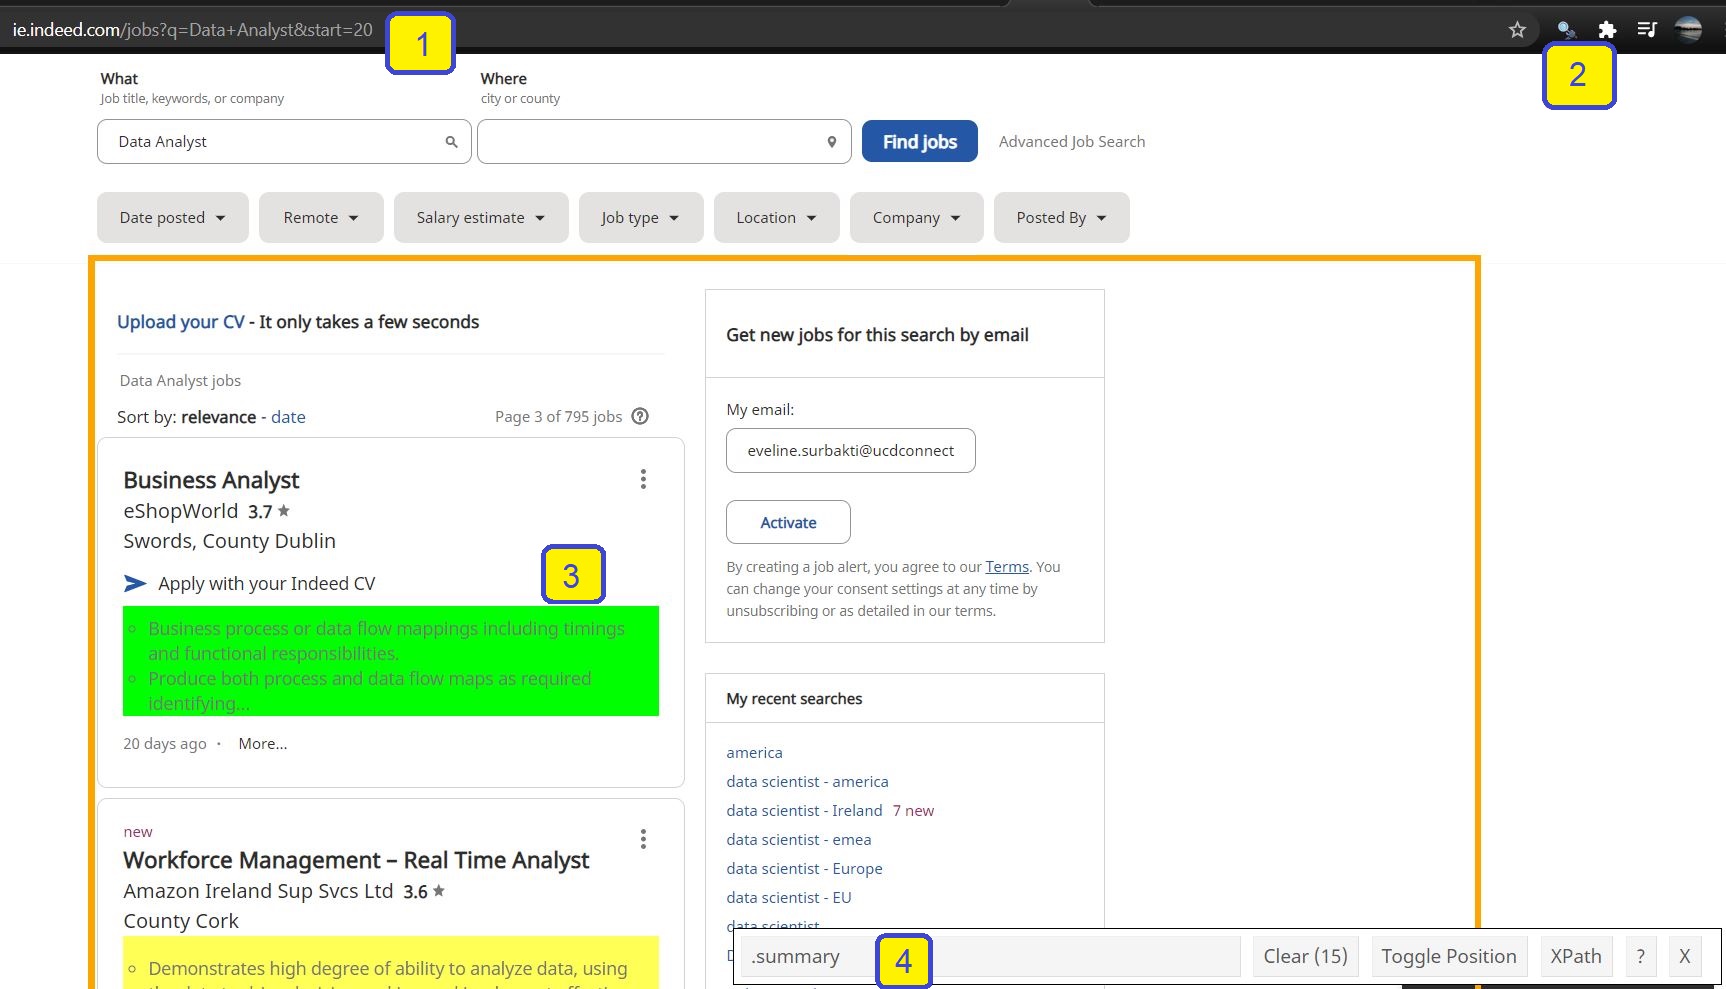Screen dimensions: 1726x989
Task: Expand the Remote filter
Action: (x=321, y=217)
